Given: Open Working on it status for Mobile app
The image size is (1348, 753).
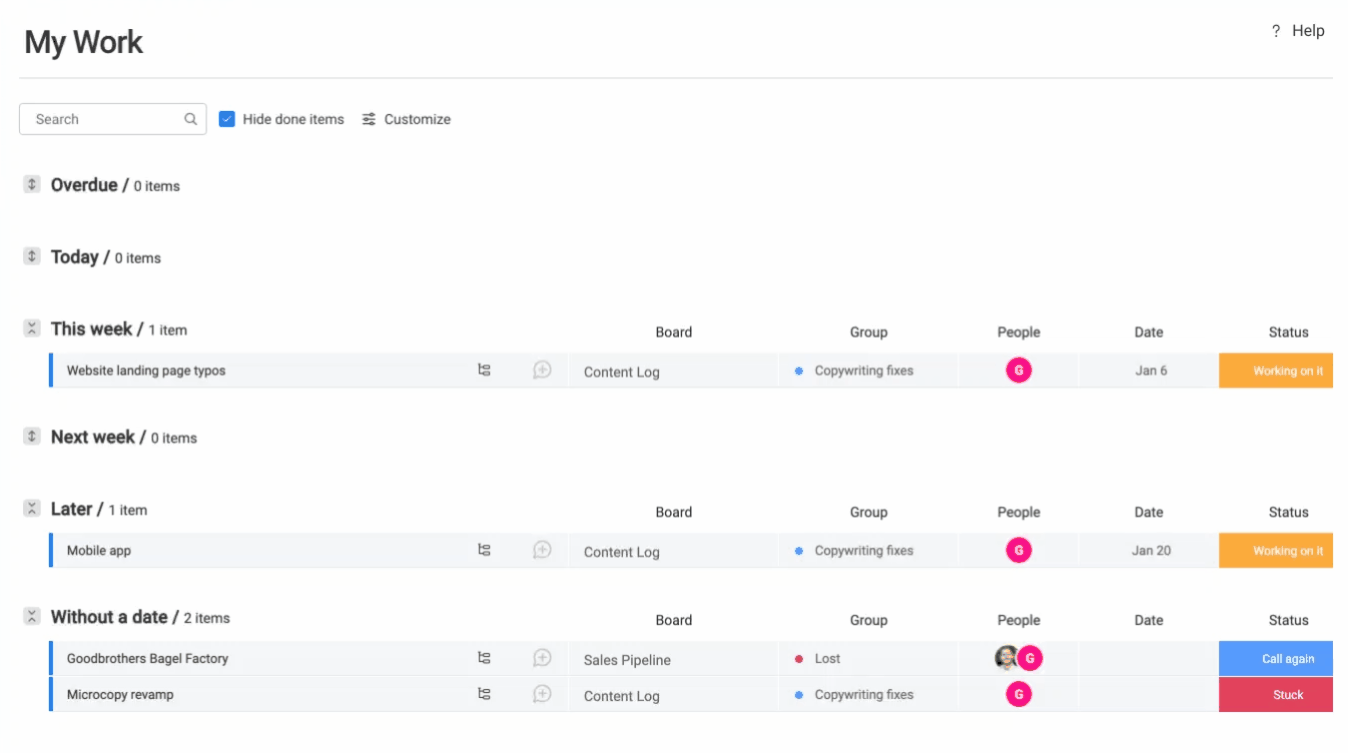Looking at the screenshot, I should point(1276,550).
